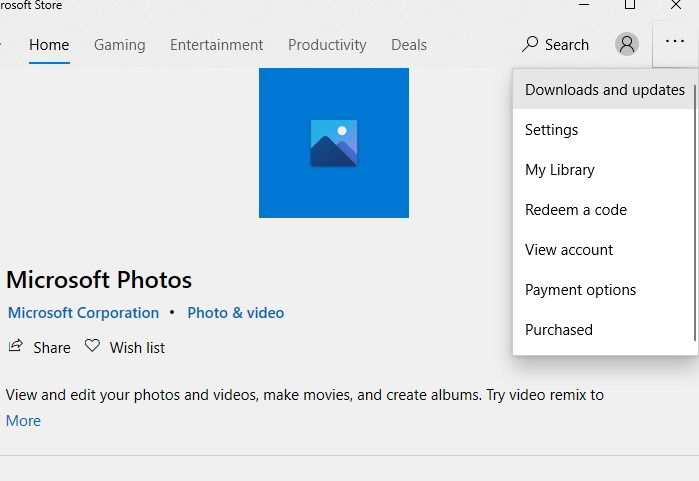Click the three-dot See more button
Viewport: 699px width, 481px height.
[x=675, y=41]
